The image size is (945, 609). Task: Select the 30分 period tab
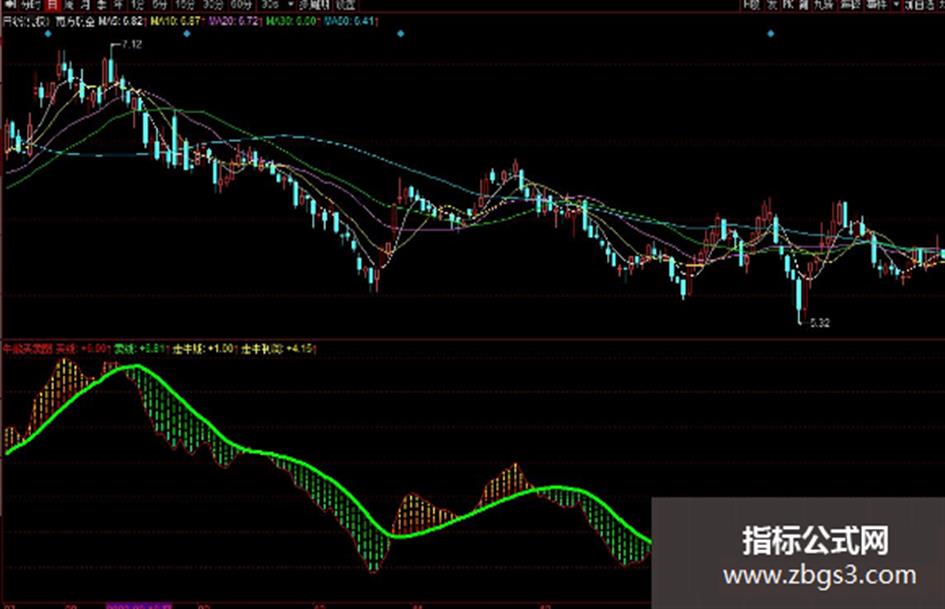(x=212, y=5)
